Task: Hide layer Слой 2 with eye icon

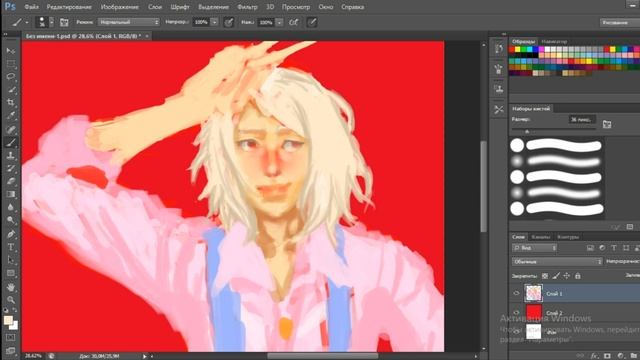Action: coord(516,313)
